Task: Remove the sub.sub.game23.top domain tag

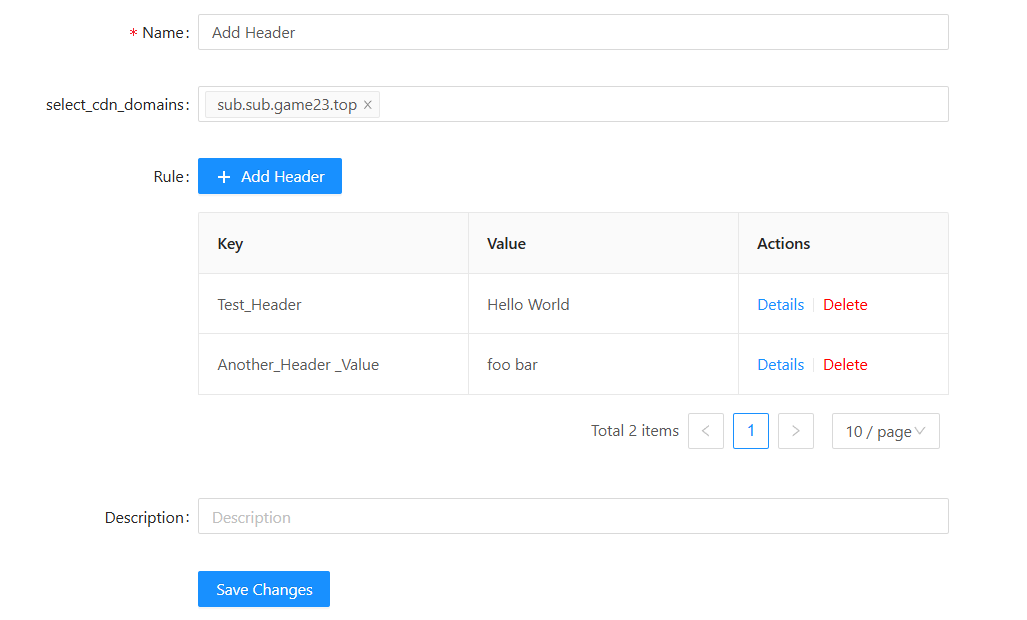Action: [x=368, y=105]
